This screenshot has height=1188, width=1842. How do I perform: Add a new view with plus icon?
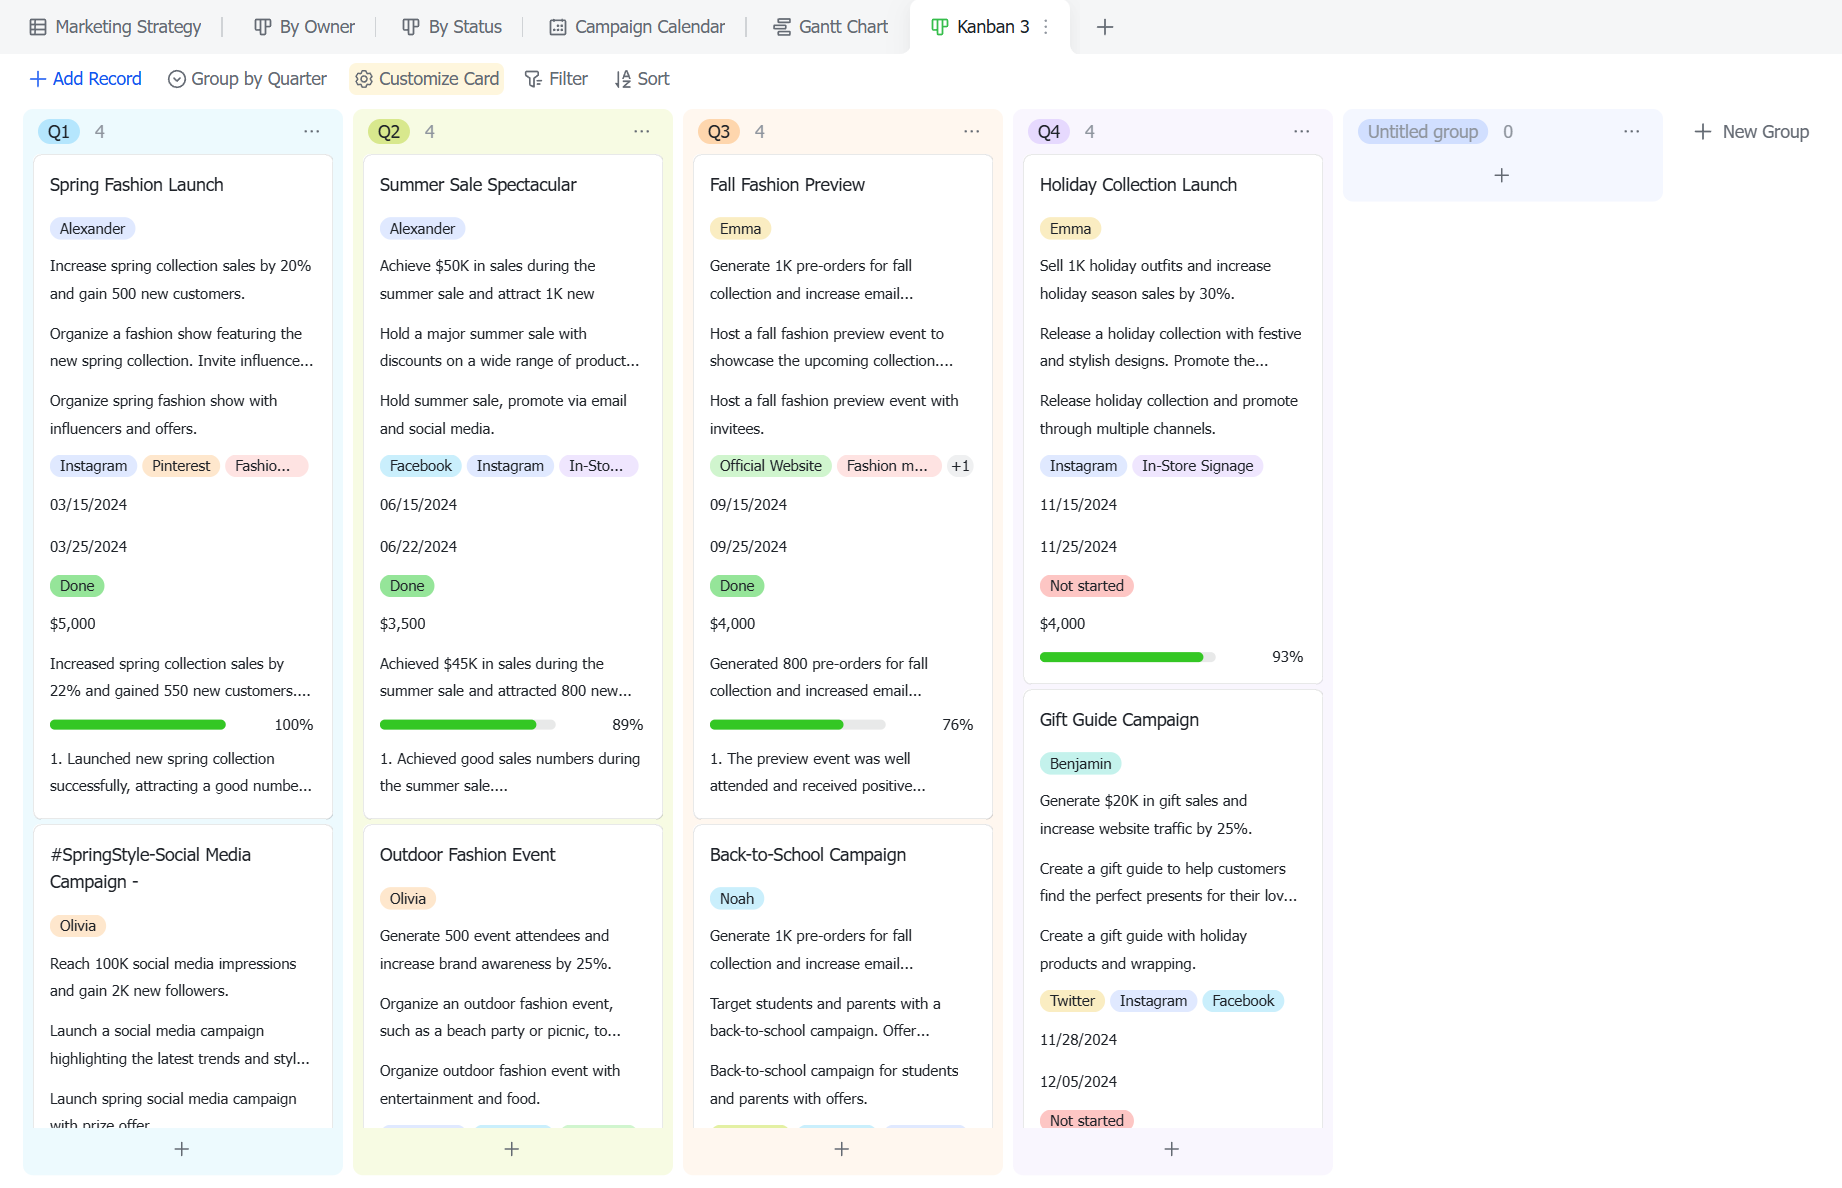click(x=1105, y=27)
